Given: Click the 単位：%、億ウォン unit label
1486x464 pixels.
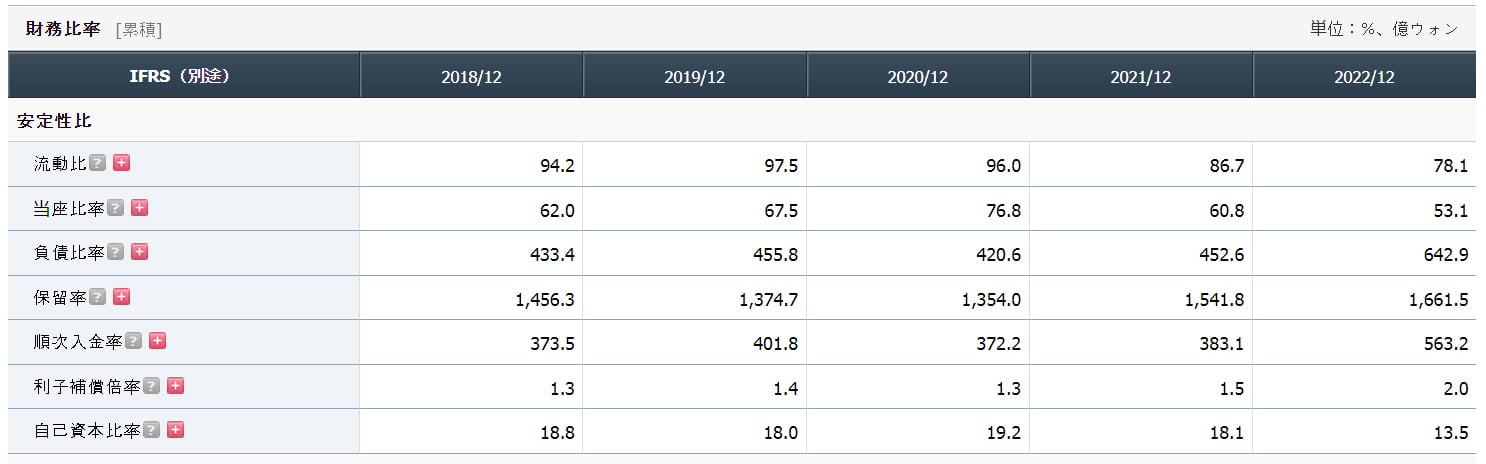Looking at the screenshot, I should pos(1384,29).
